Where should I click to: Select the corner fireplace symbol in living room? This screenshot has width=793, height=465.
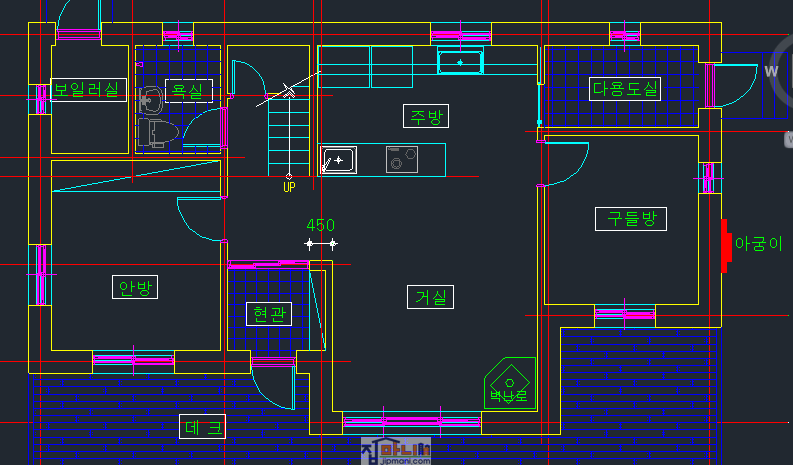(x=508, y=383)
